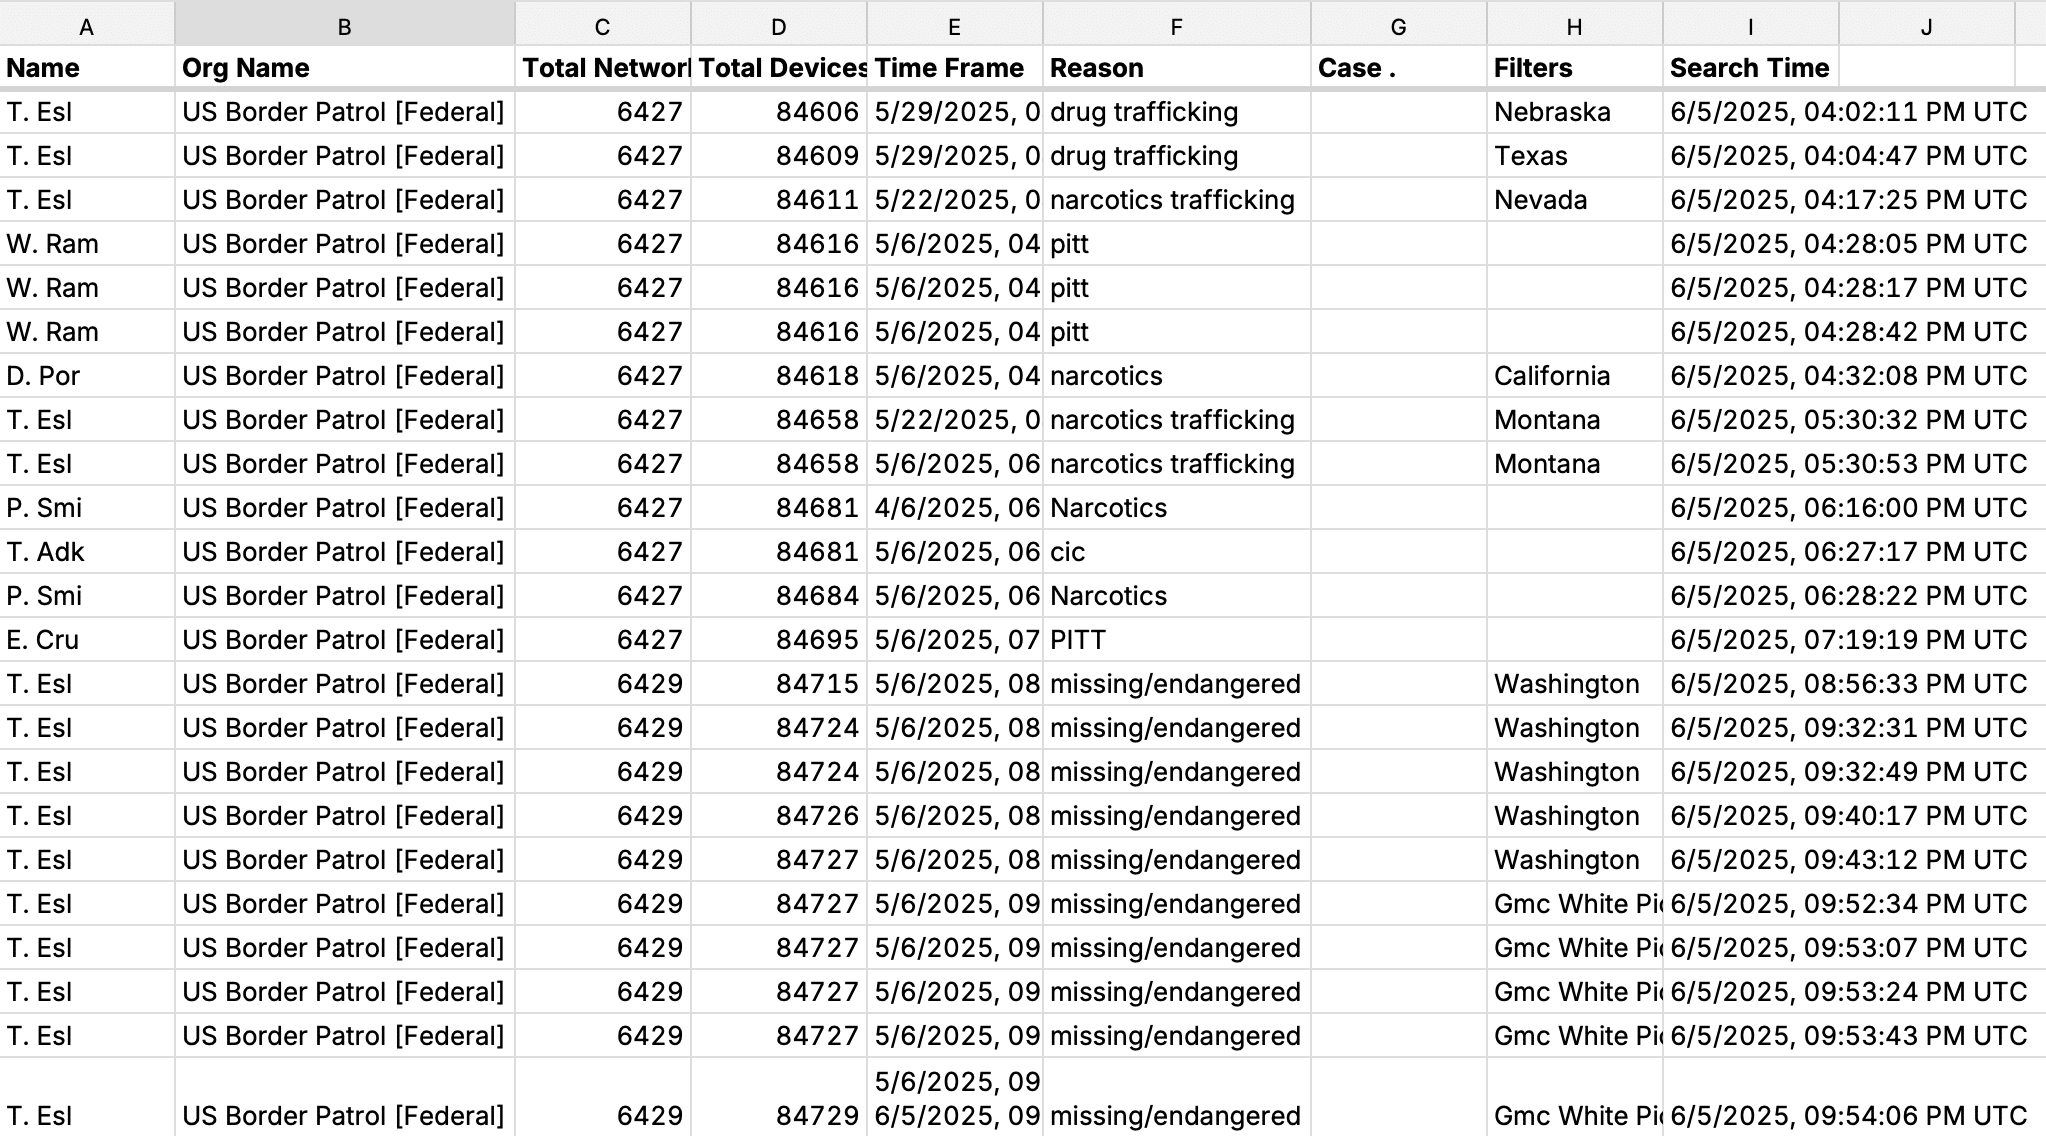Click the "E. Cru" name cell
The height and width of the screenshot is (1136, 2046).
pyautogui.click(x=87, y=640)
